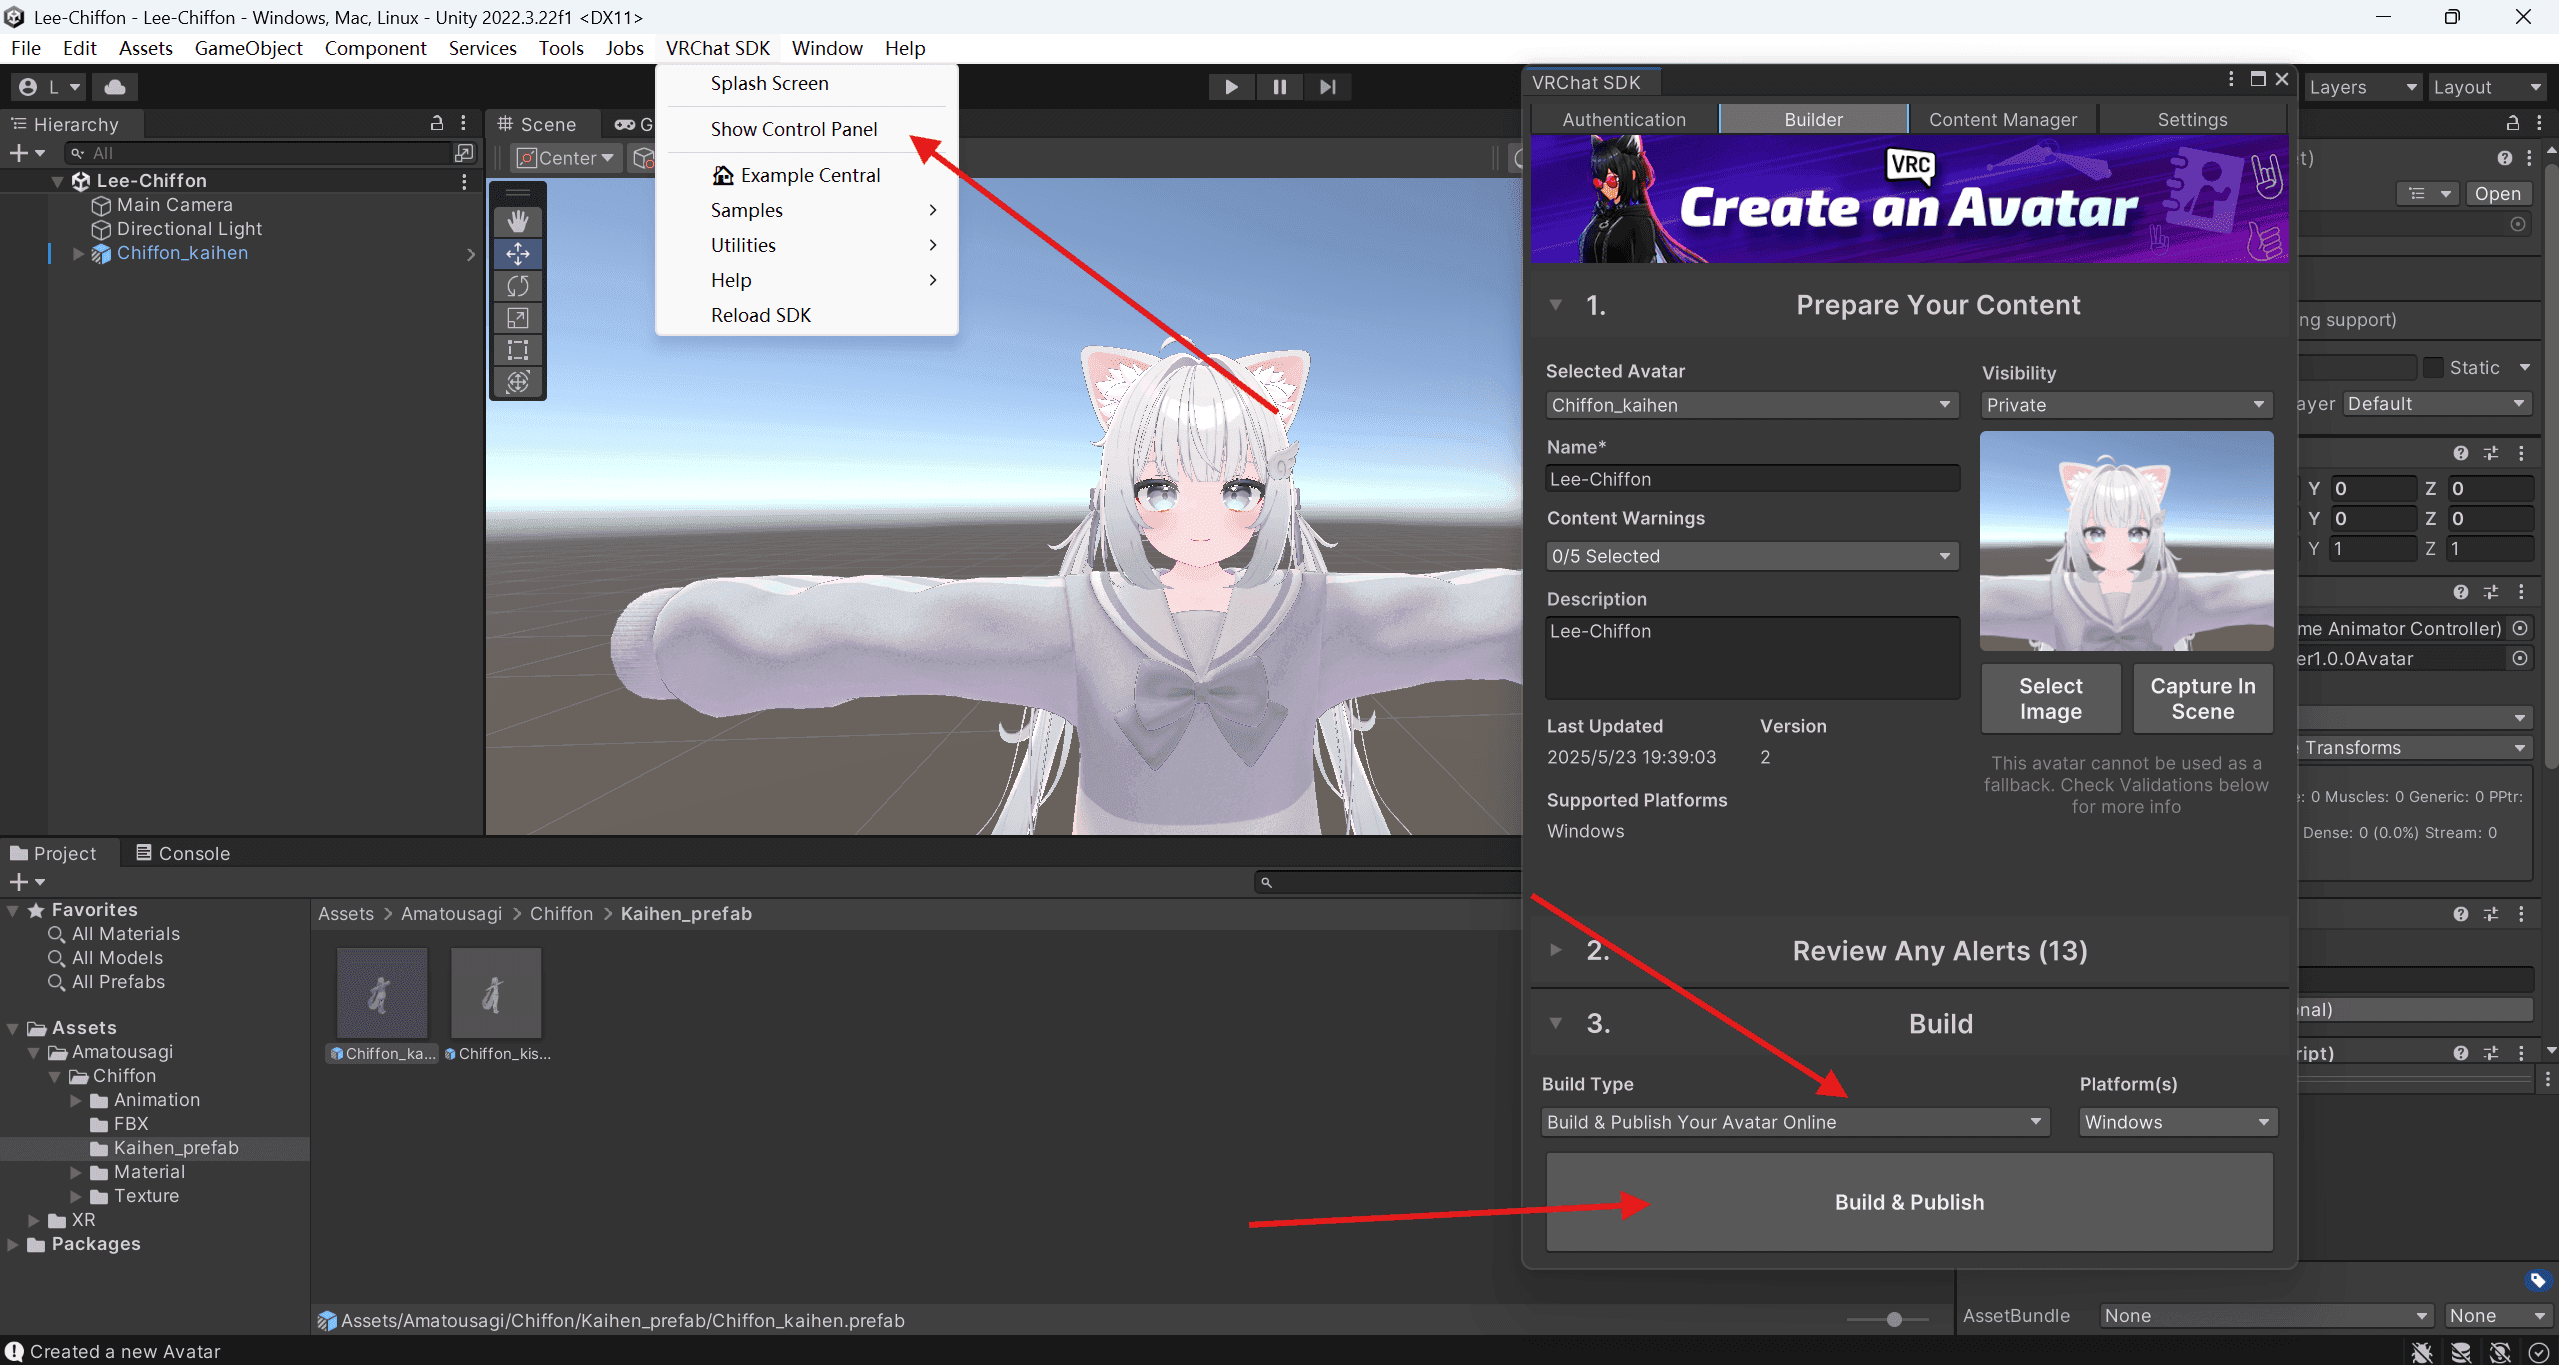
Task: Activate the Scale tool
Action: point(518,318)
